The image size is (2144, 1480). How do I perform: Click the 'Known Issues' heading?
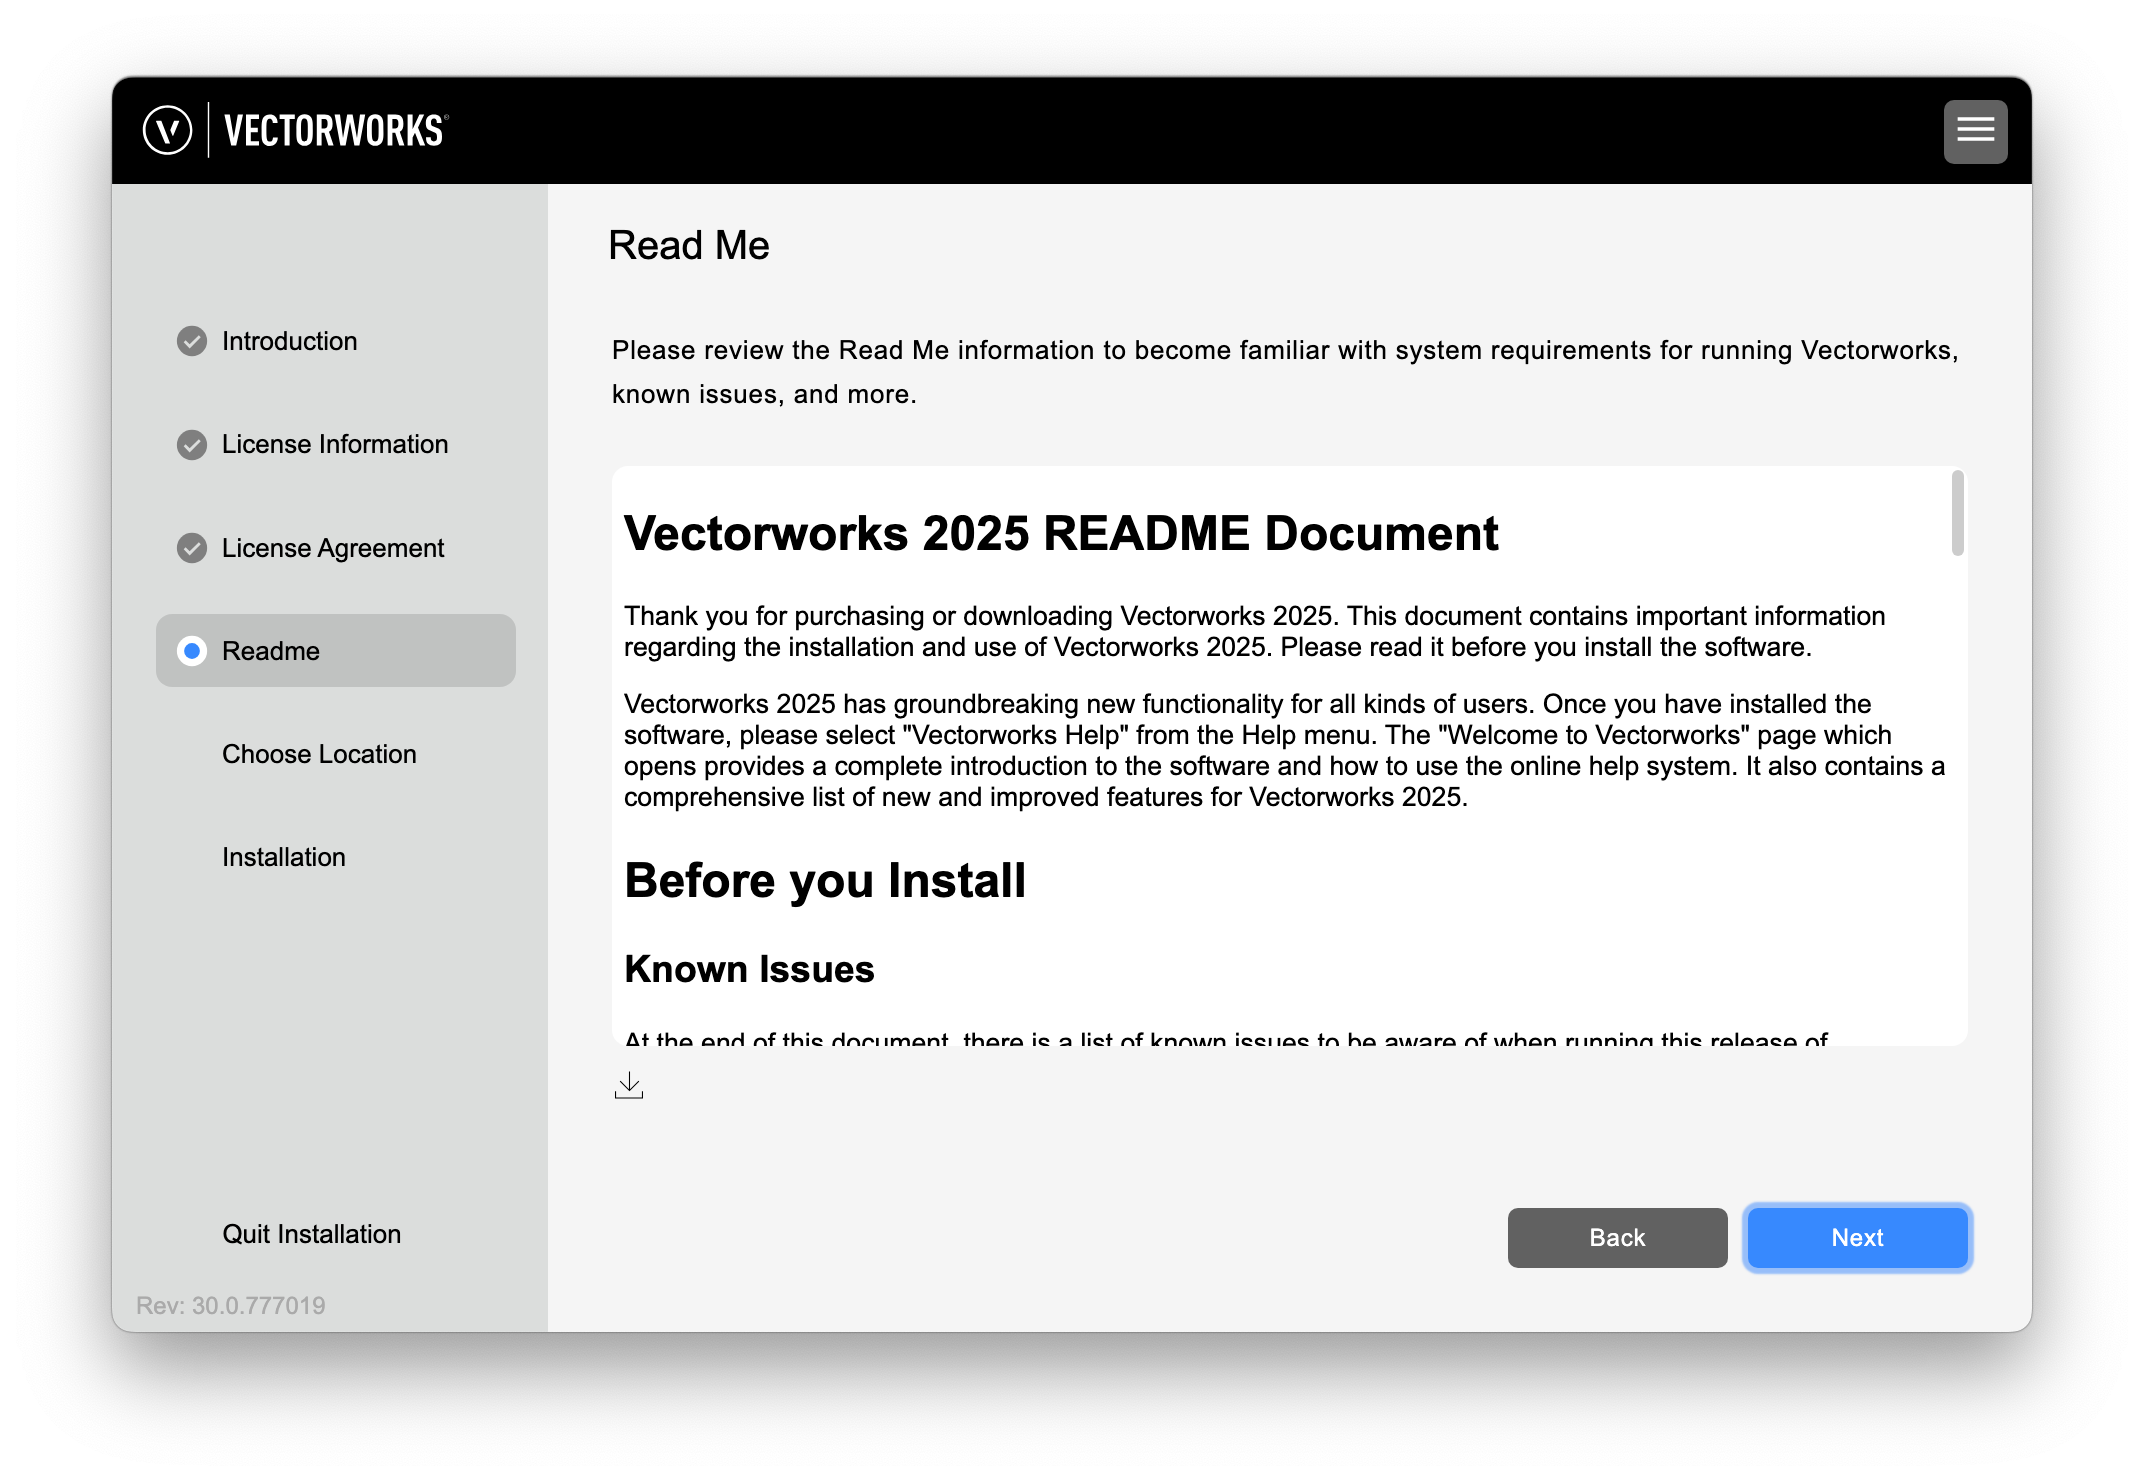click(749, 970)
